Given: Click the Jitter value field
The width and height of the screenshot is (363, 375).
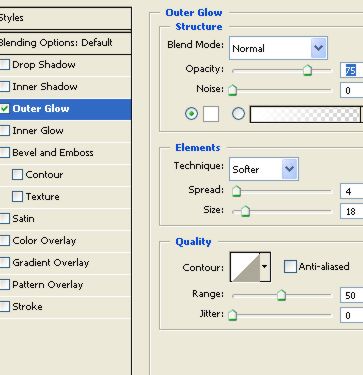Looking at the screenshot, I should click(x=352, y=315).
